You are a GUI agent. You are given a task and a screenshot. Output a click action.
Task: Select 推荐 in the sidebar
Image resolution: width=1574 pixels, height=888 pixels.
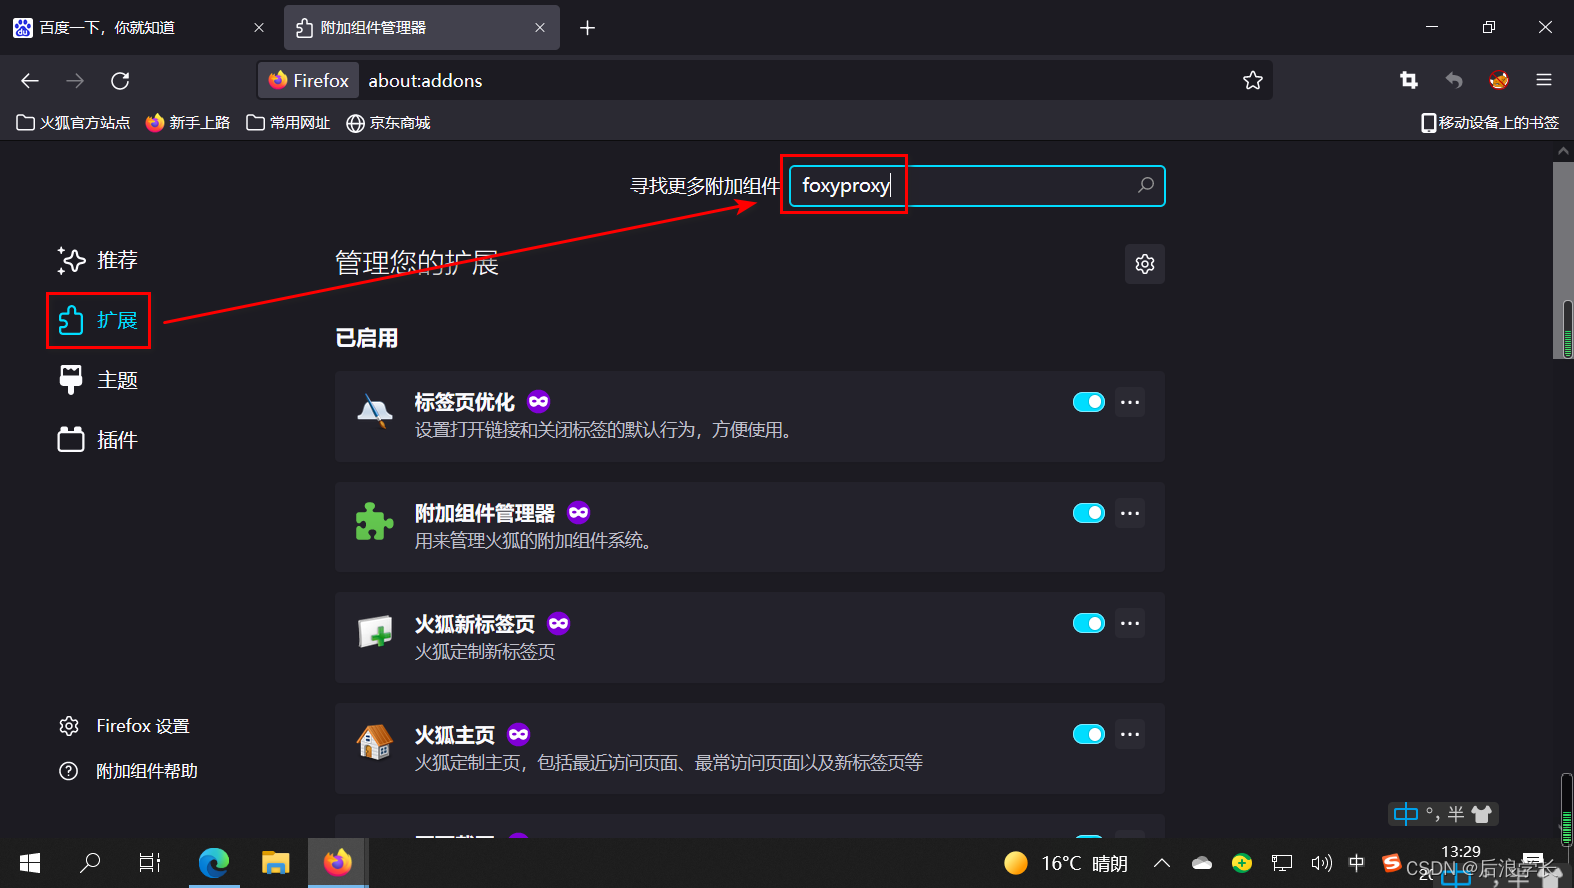pyautogui.click(x=98, y=261)
